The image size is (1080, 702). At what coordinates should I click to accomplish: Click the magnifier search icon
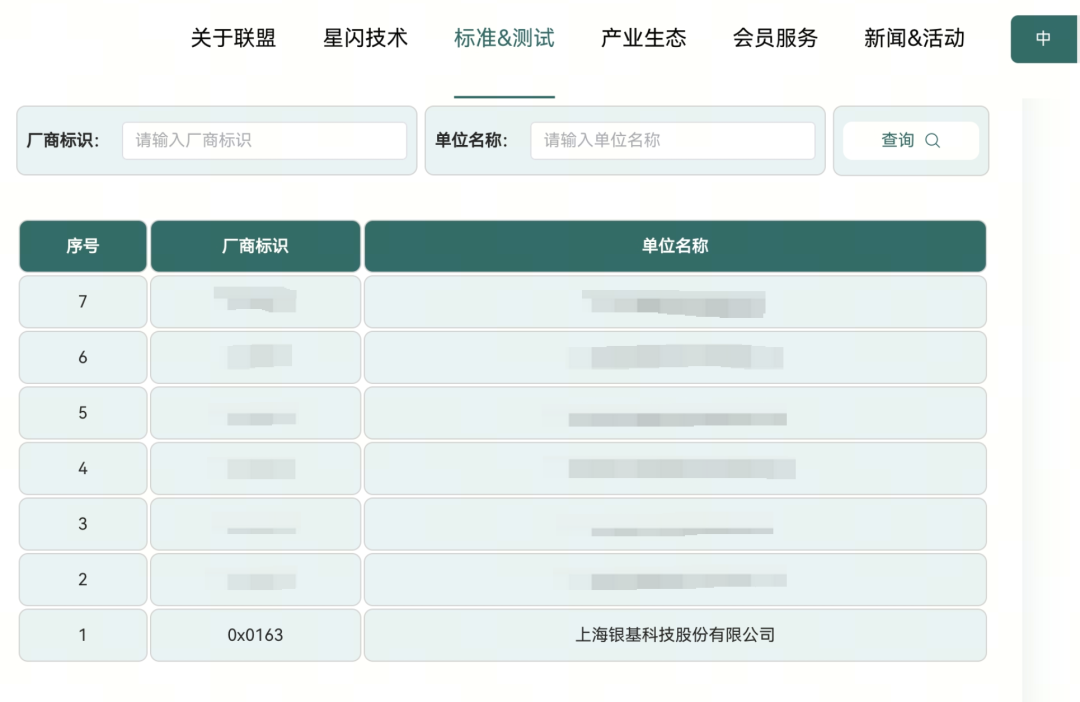[x=932, y=140]
